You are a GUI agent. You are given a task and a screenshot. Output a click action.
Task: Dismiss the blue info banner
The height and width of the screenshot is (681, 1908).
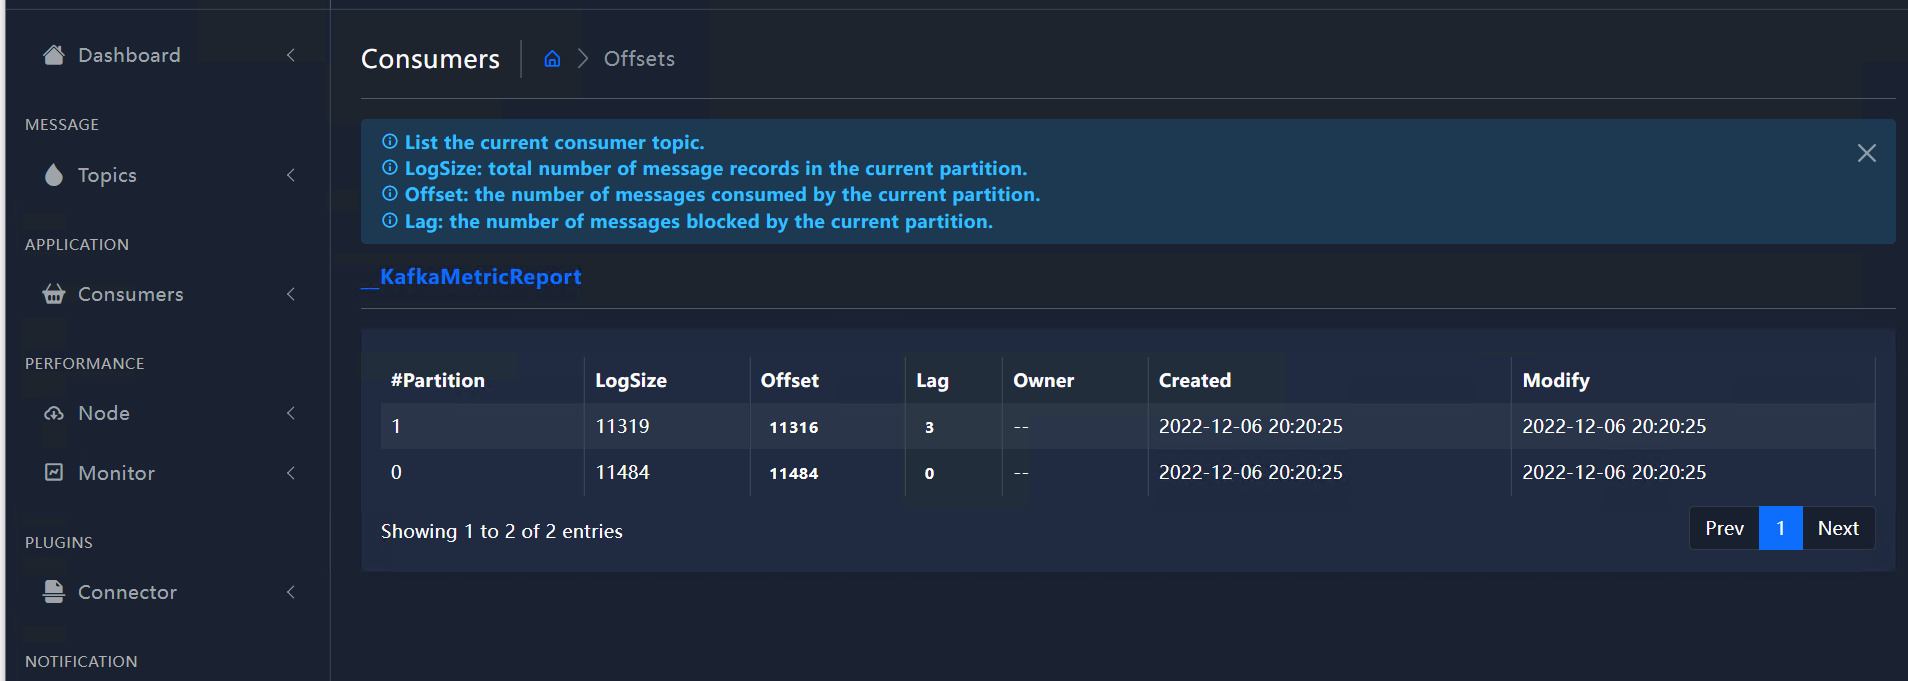[x=1866, y=153]
